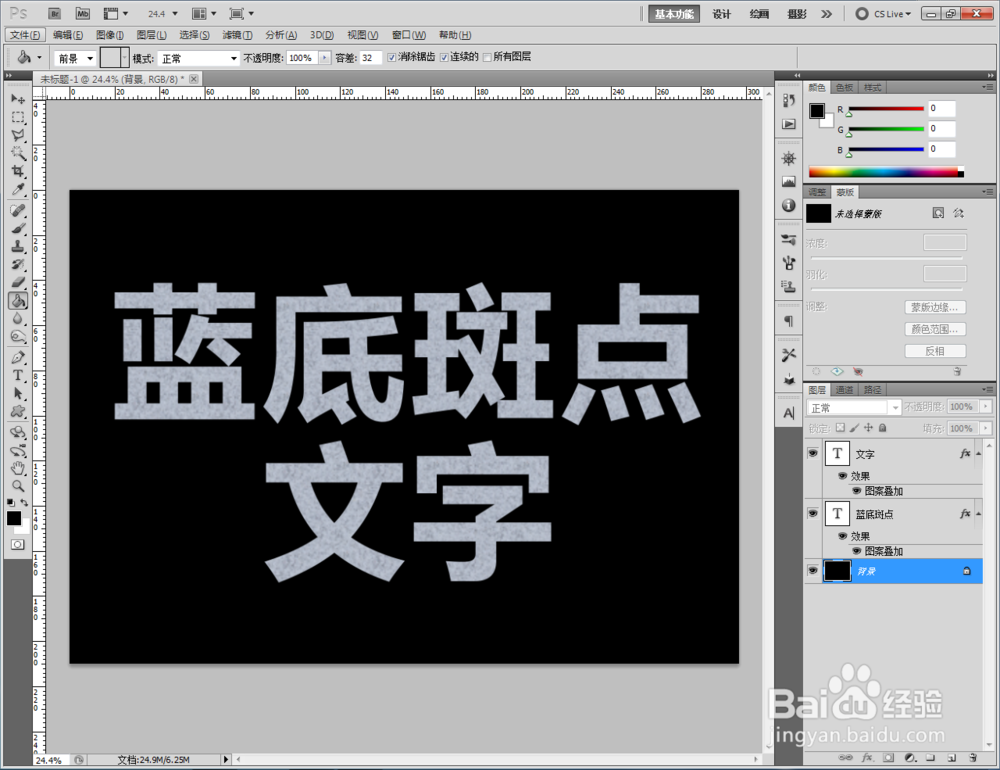Screen dimensions: 1000x770
Task: Open the Character panel icon
Action: [789, 413]
